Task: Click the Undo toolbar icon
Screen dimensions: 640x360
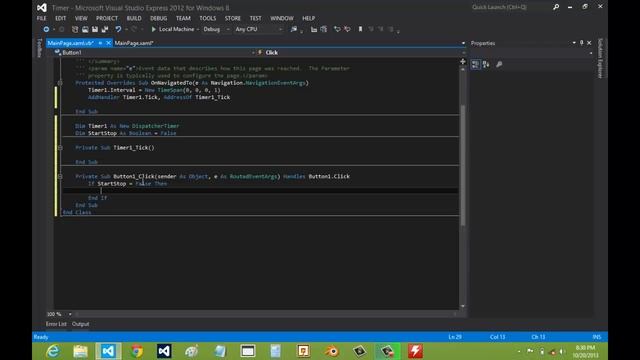Action: 118,29
